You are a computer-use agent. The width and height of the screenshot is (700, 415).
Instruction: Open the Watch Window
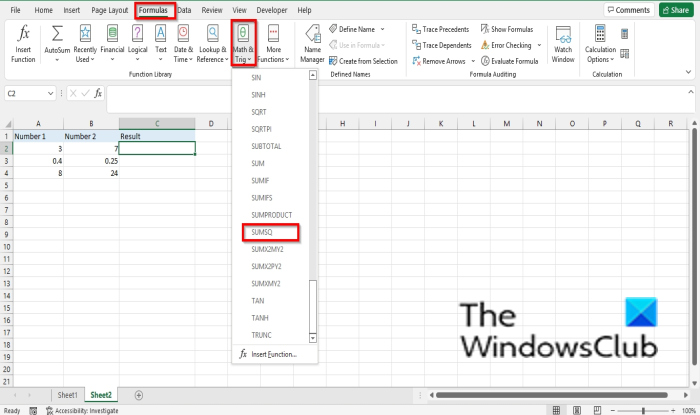[563, 44]
